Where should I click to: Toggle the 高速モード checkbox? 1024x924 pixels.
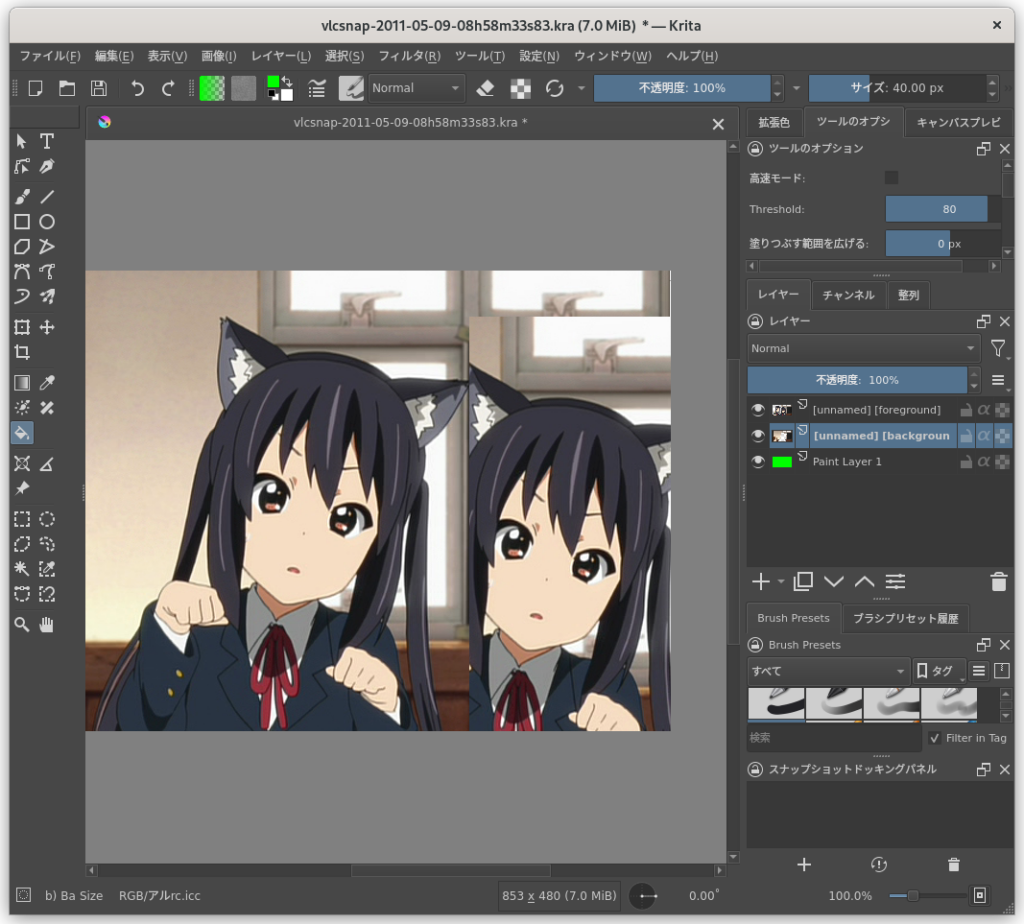891,178
